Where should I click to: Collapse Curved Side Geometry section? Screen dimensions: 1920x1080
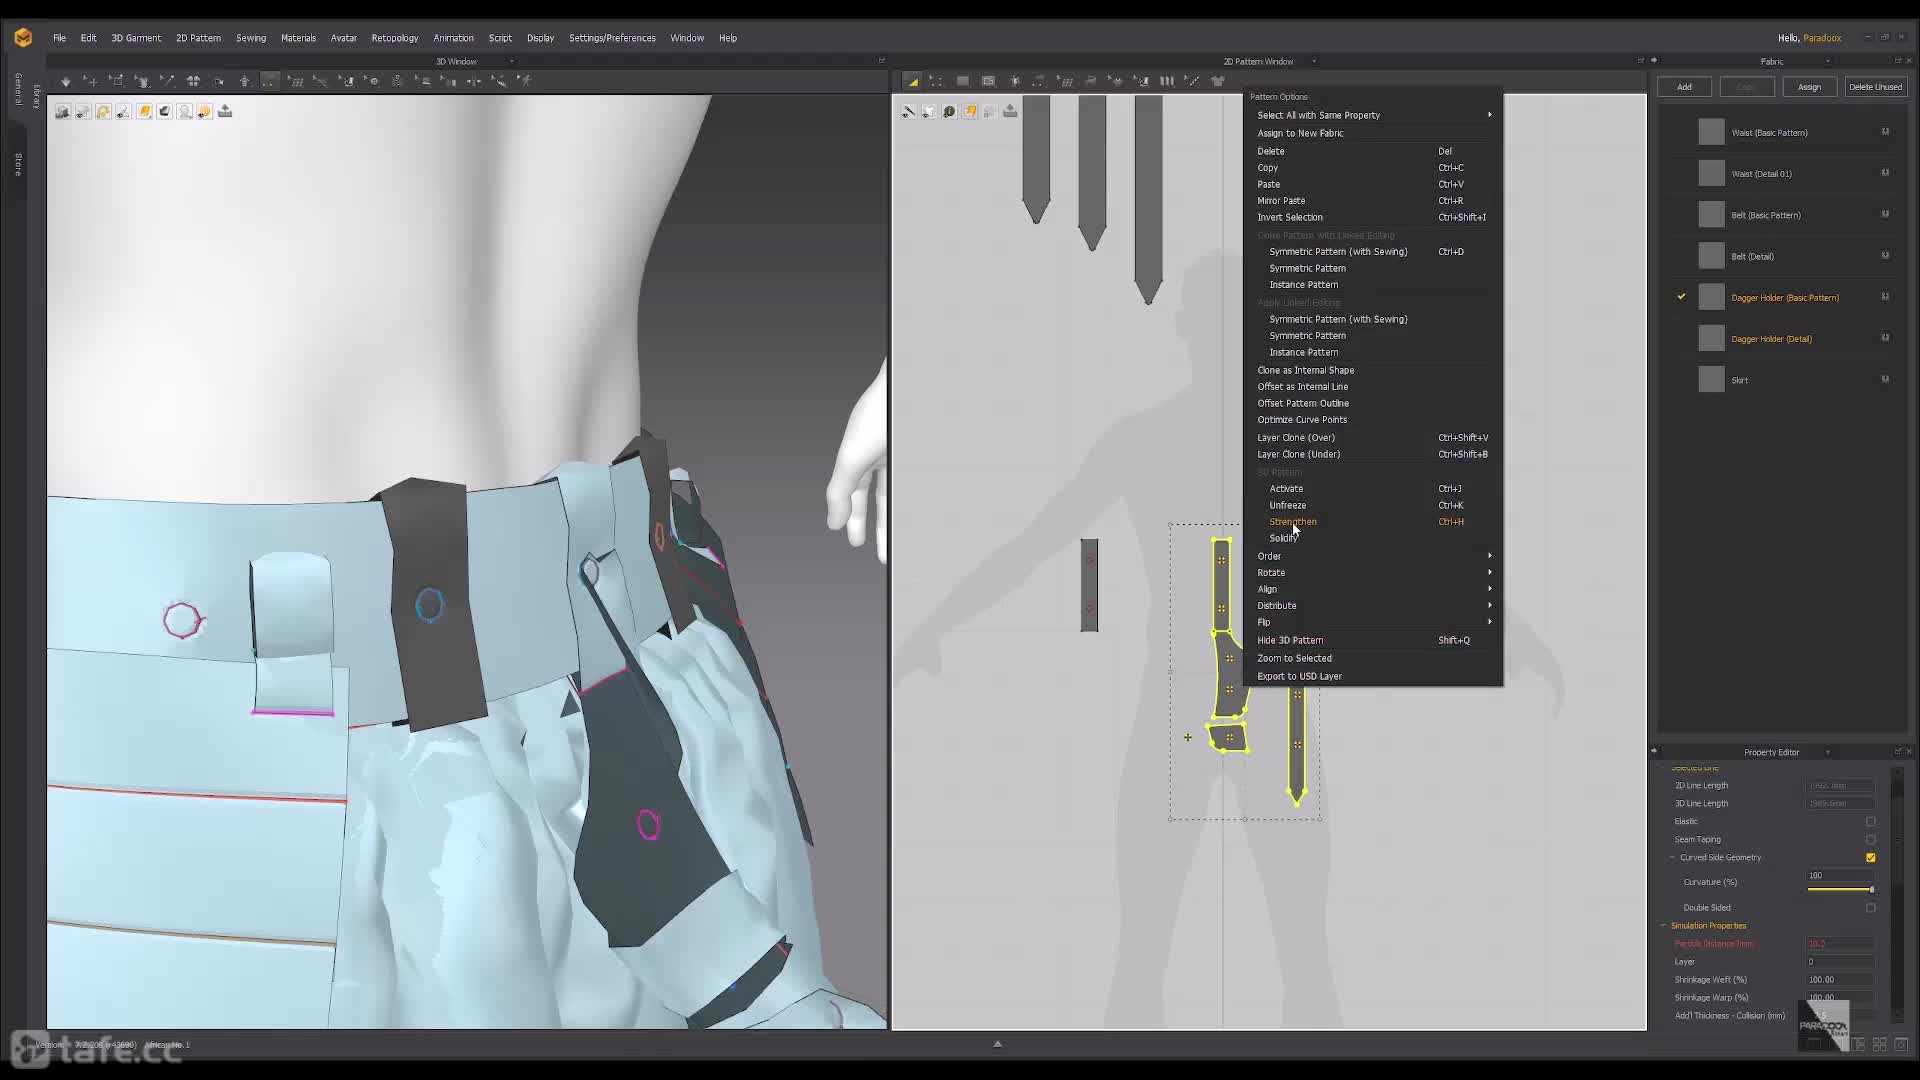1672,858
